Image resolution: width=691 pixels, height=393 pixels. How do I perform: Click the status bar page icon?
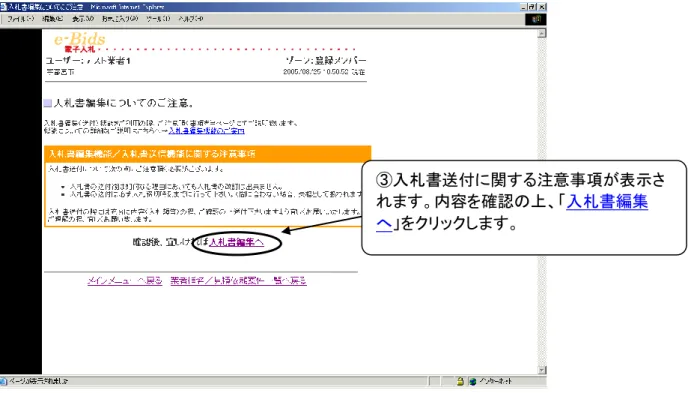4,381
